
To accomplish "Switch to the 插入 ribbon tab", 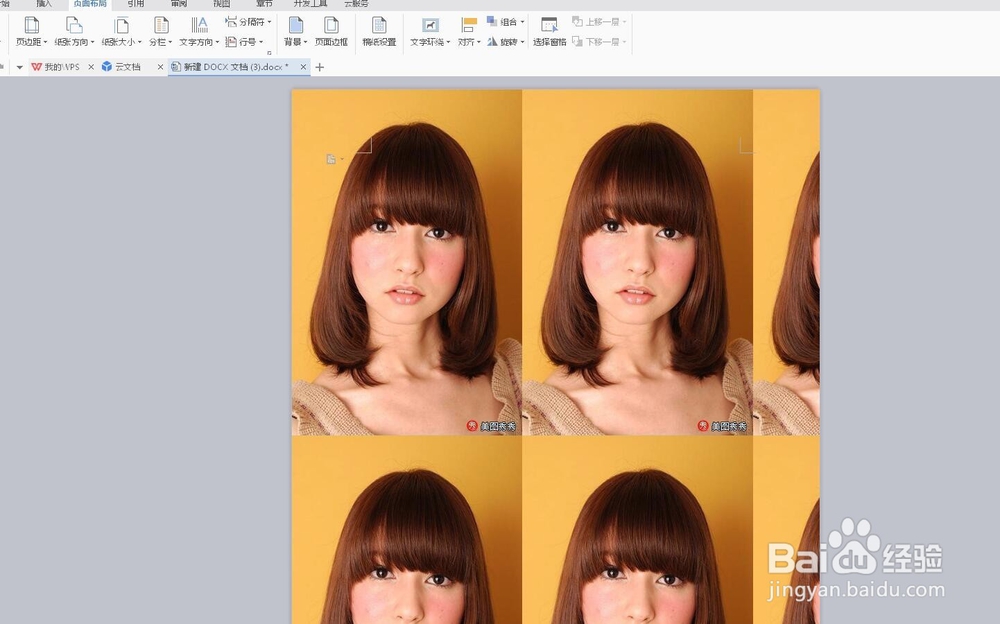I will click(x=44, y=4).
